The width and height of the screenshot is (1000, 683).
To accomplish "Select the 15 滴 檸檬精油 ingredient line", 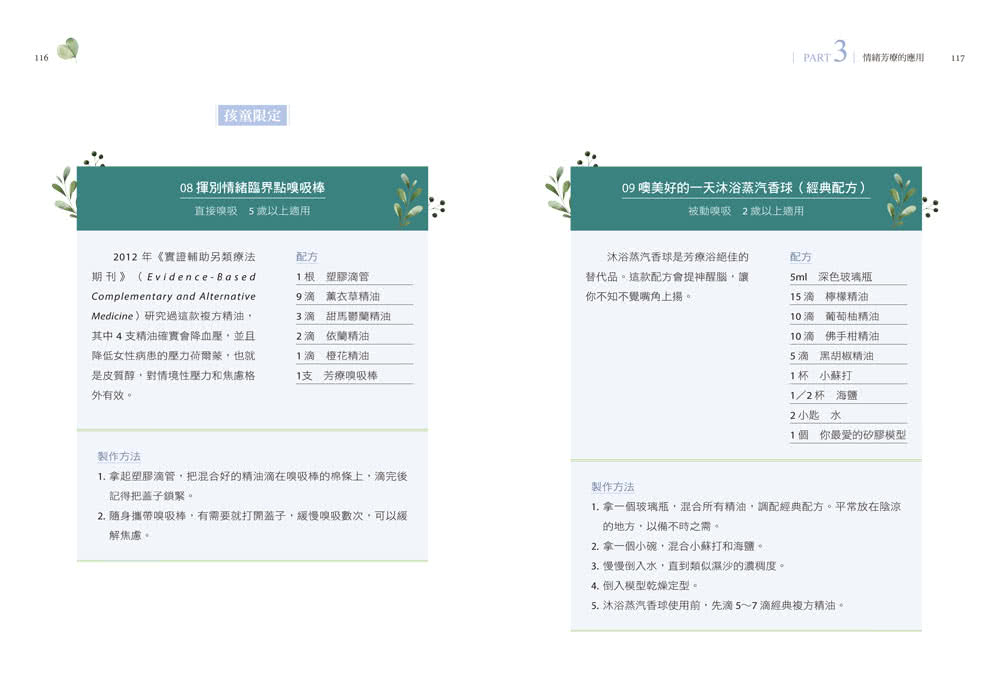I will click(x=829, y=296).
